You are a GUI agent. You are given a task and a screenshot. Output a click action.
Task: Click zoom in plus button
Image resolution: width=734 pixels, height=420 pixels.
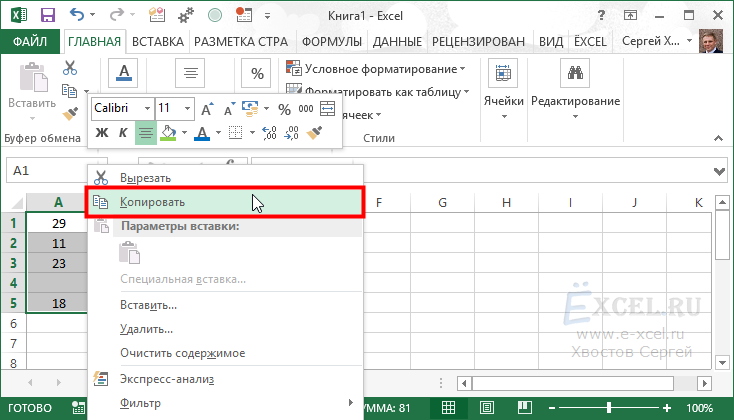coord(667,408)
